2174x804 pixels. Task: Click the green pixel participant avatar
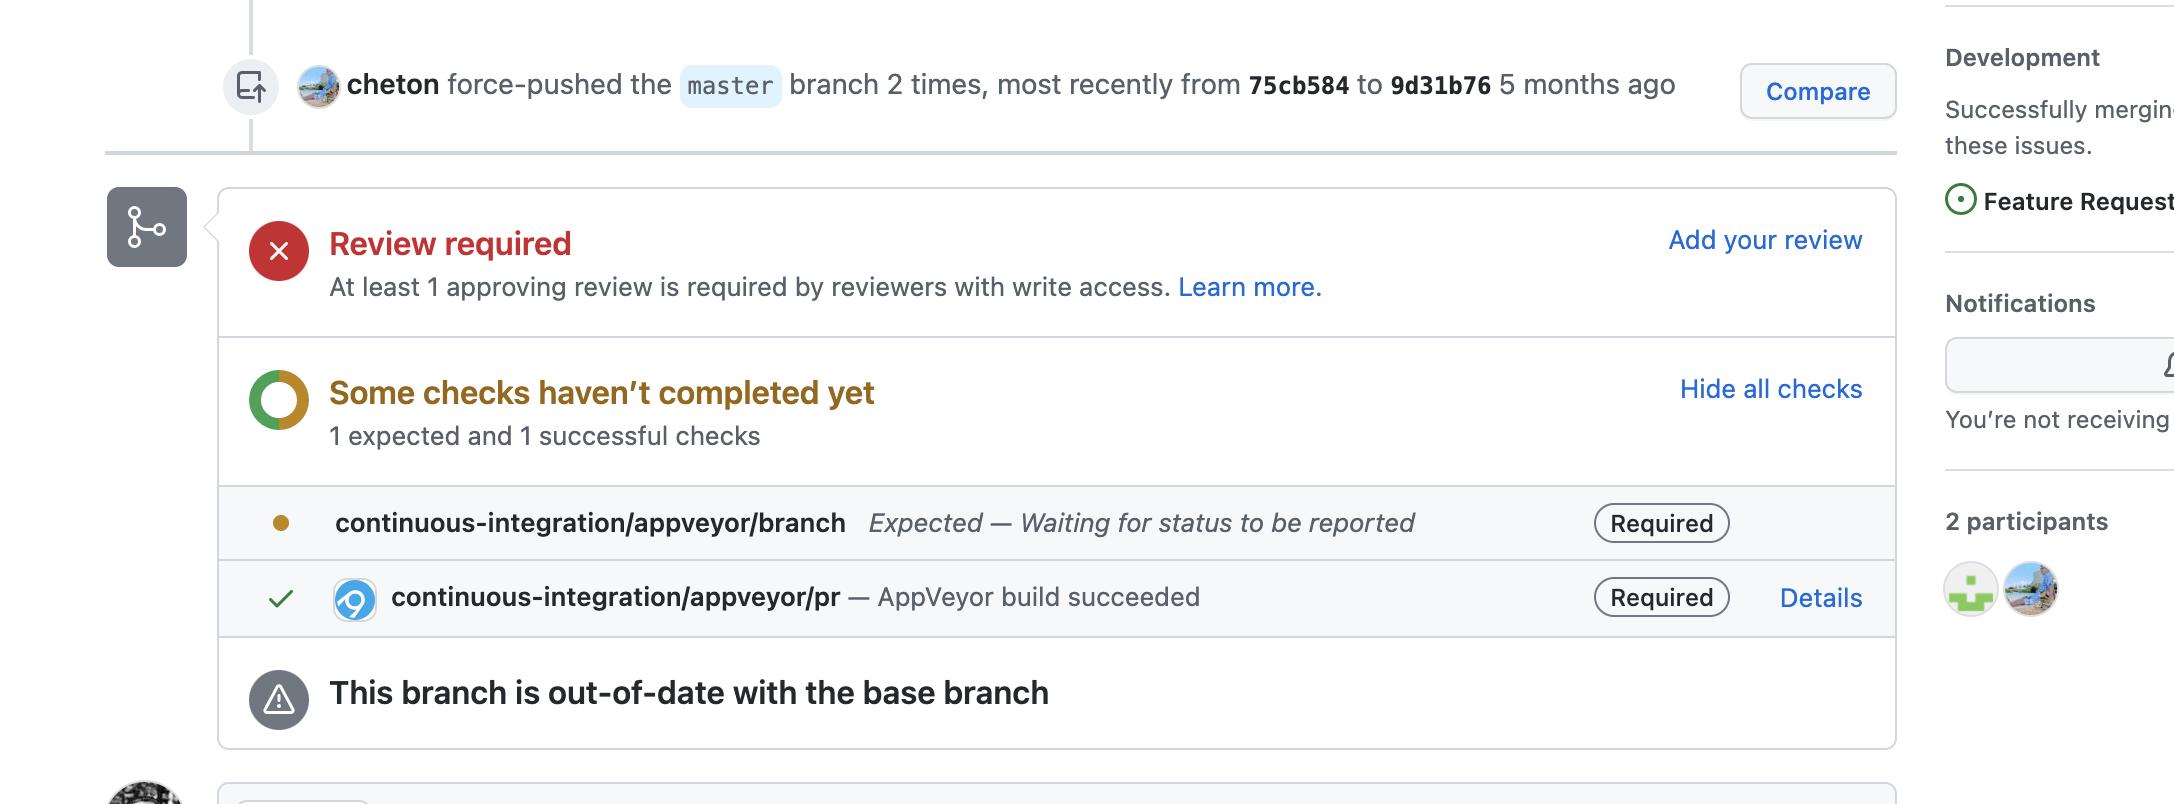click(1970, 589)
